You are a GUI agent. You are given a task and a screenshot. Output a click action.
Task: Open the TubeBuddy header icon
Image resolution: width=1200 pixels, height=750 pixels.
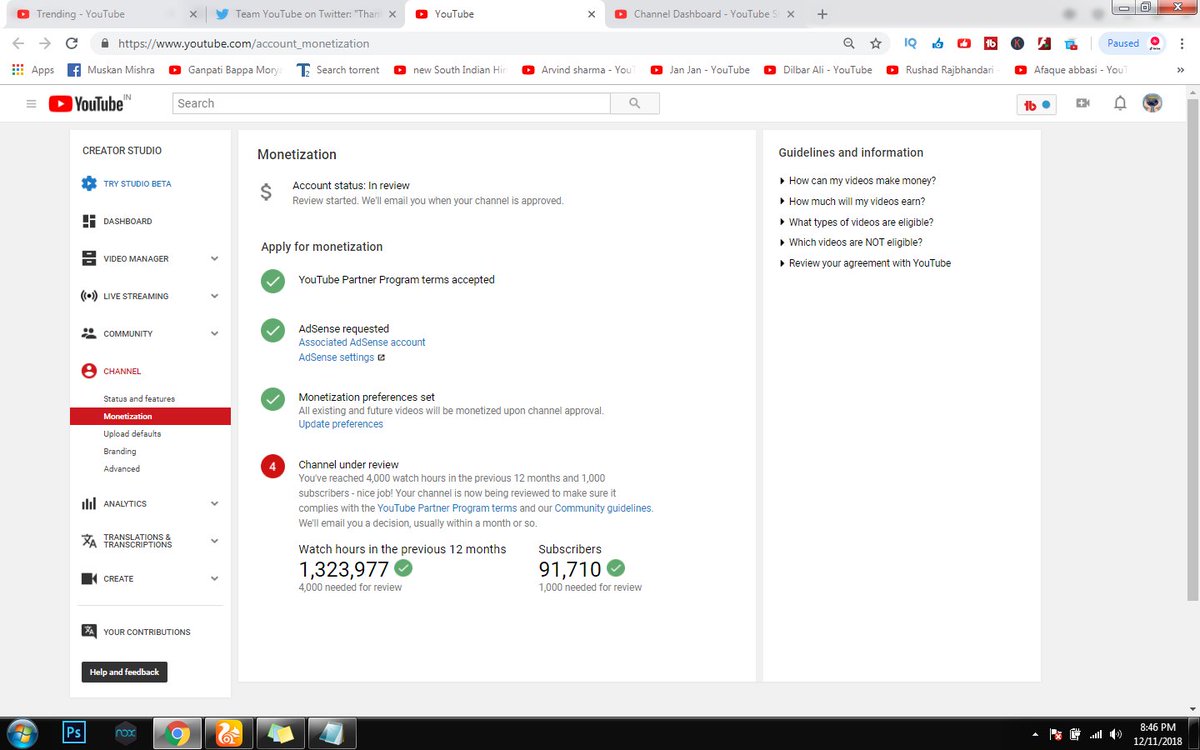[x=1036, y=104]
